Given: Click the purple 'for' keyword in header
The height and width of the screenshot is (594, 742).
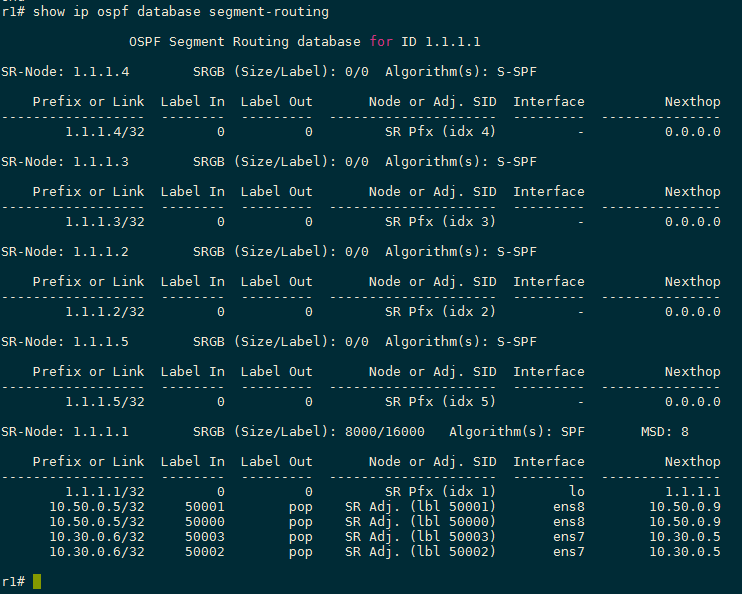Looking at the screenshot, I should click(381, 41).
